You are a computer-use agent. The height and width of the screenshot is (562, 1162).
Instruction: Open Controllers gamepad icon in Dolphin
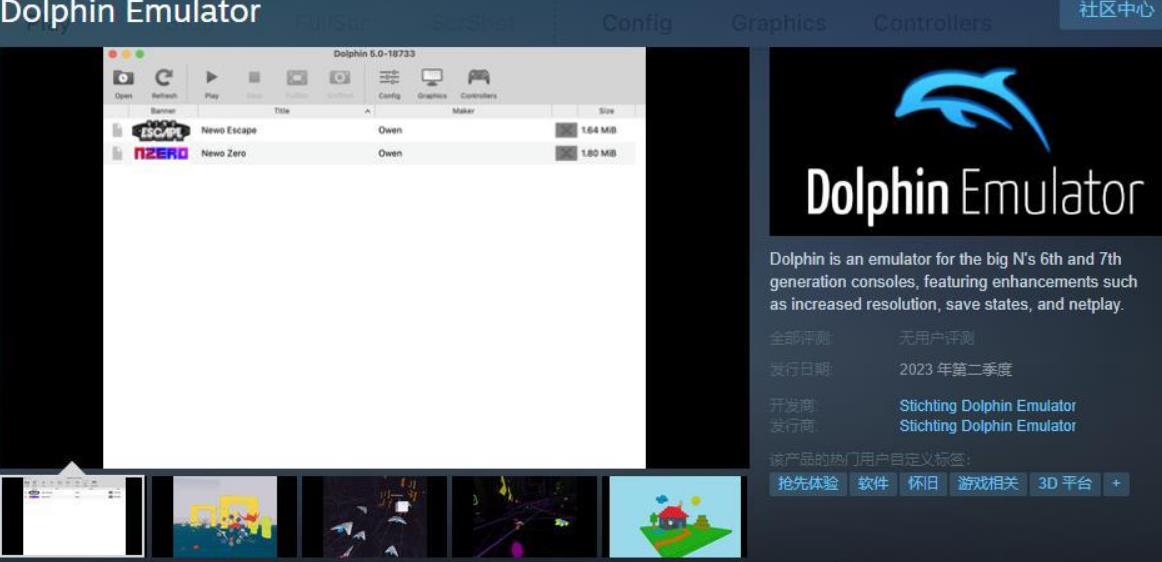coord(479,77)
